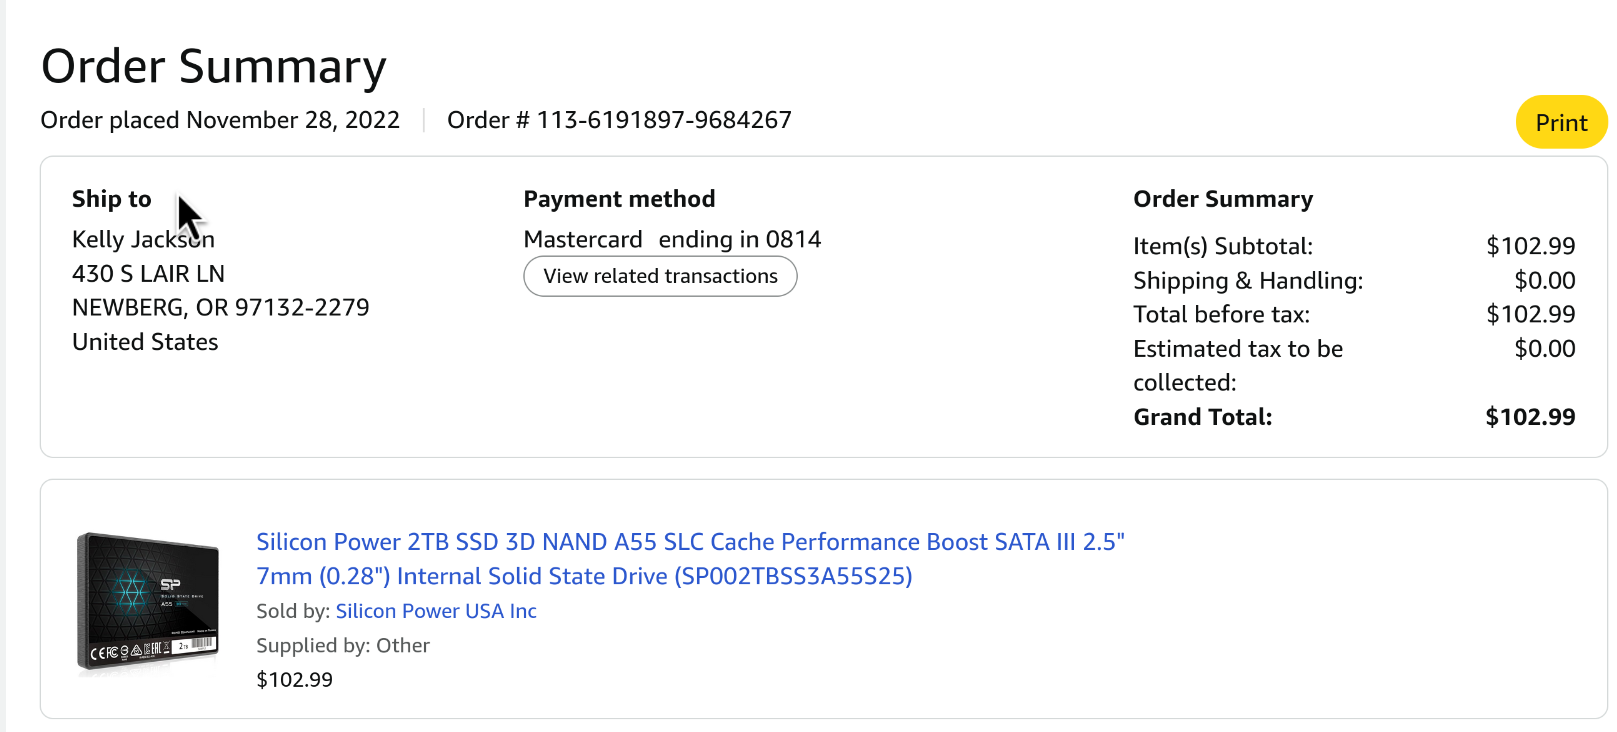Open View related transactions

point(660,277)
